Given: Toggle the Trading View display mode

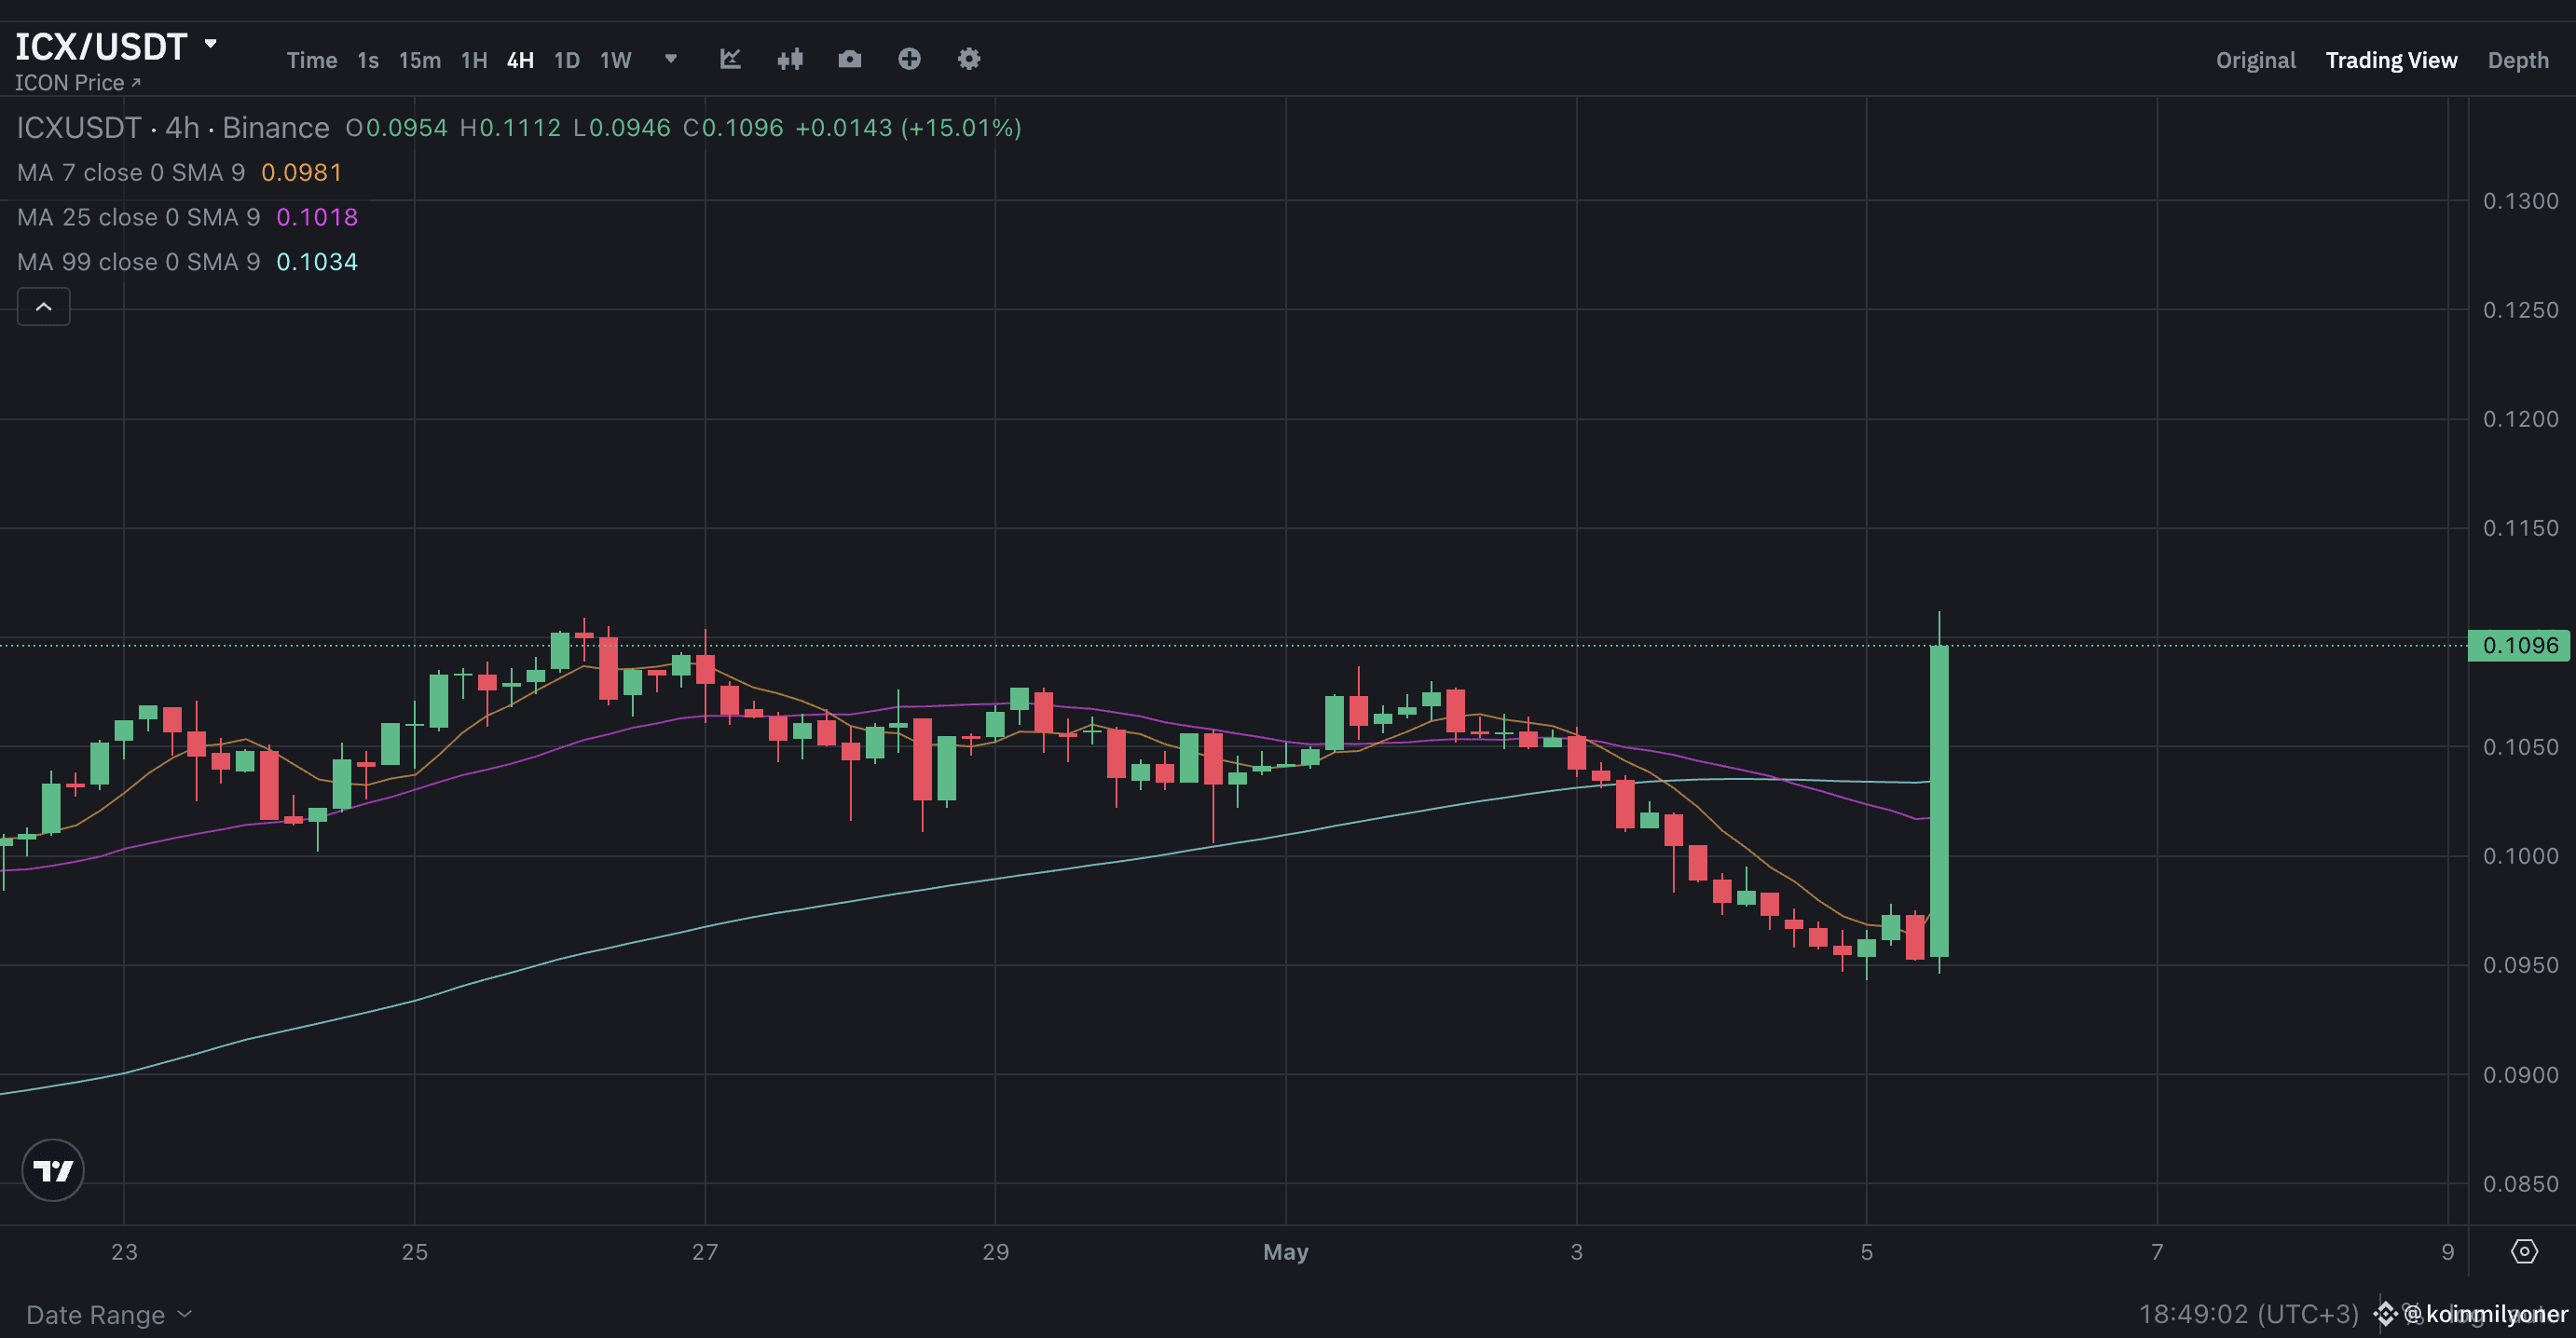Looking at the screenshot, I should [x=2392, y=59].
